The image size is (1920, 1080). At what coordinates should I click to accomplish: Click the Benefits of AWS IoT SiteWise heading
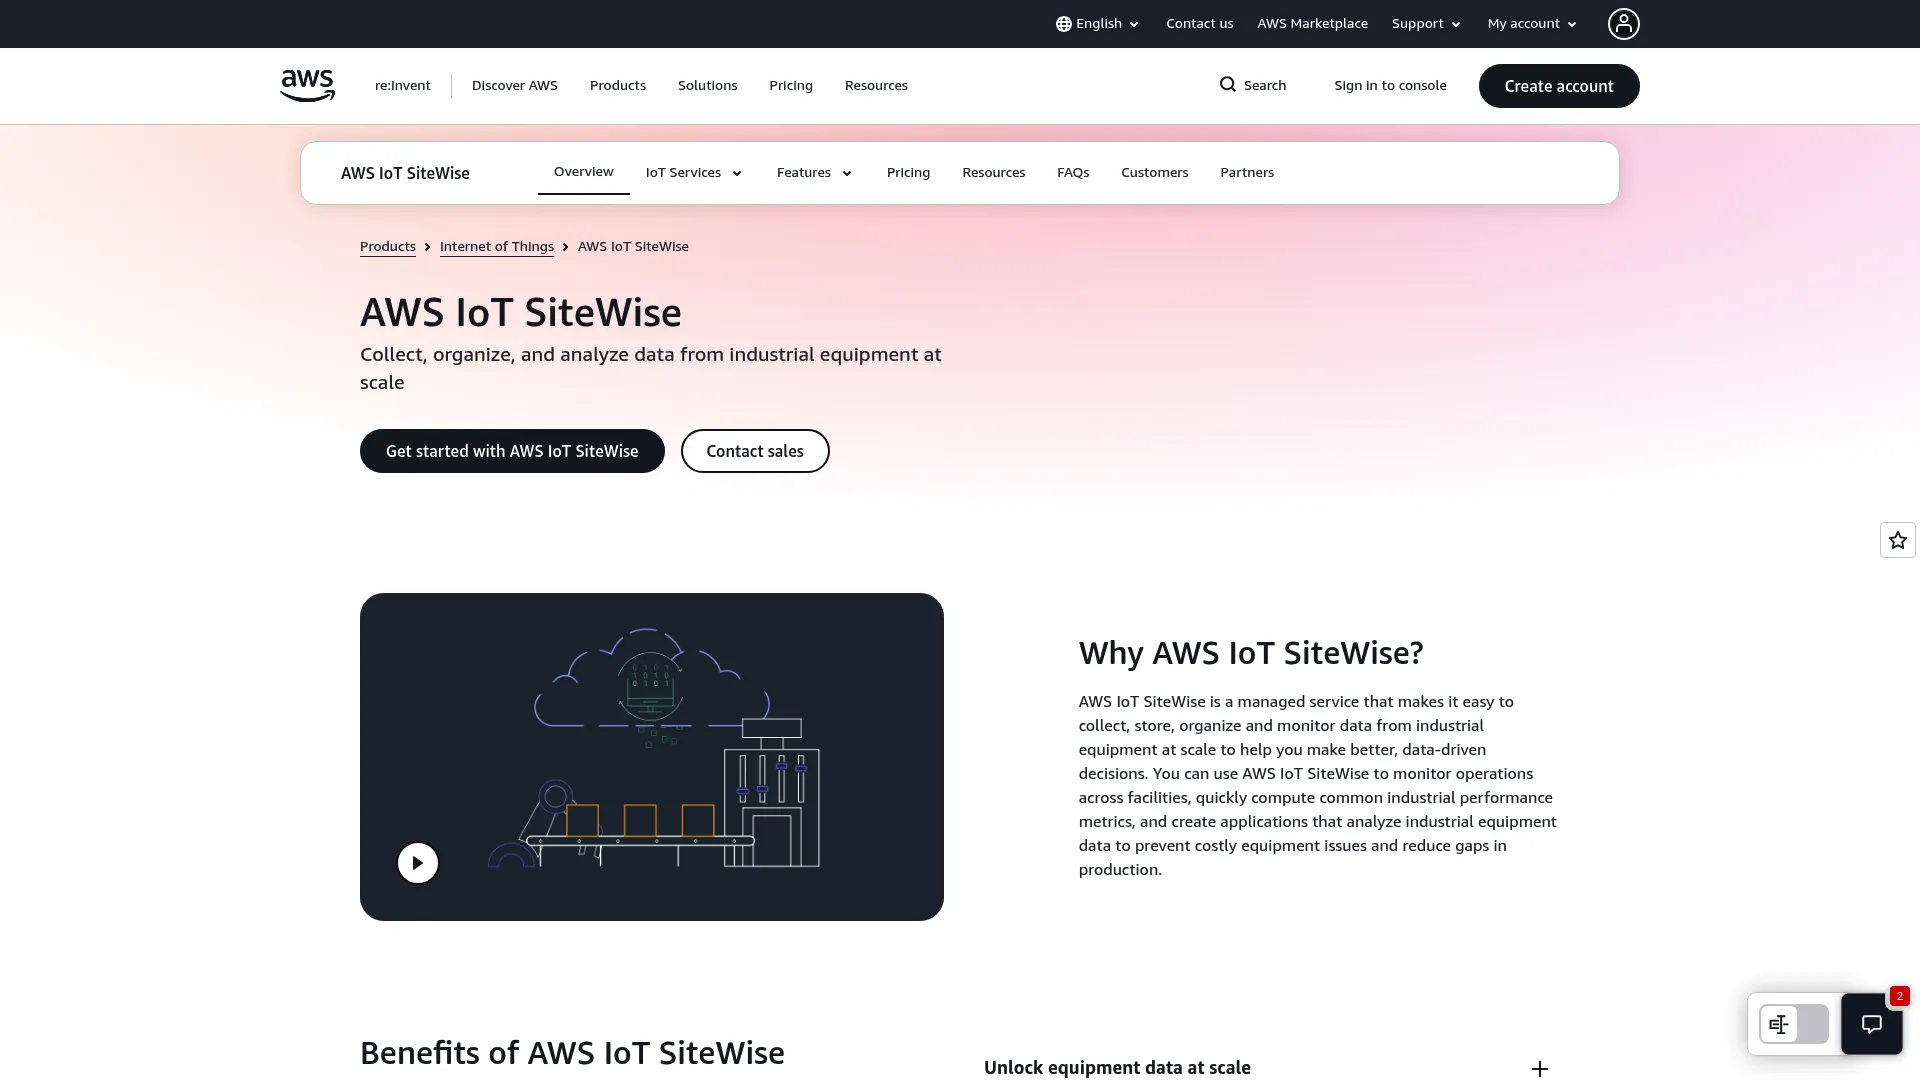coord(572,1053)
